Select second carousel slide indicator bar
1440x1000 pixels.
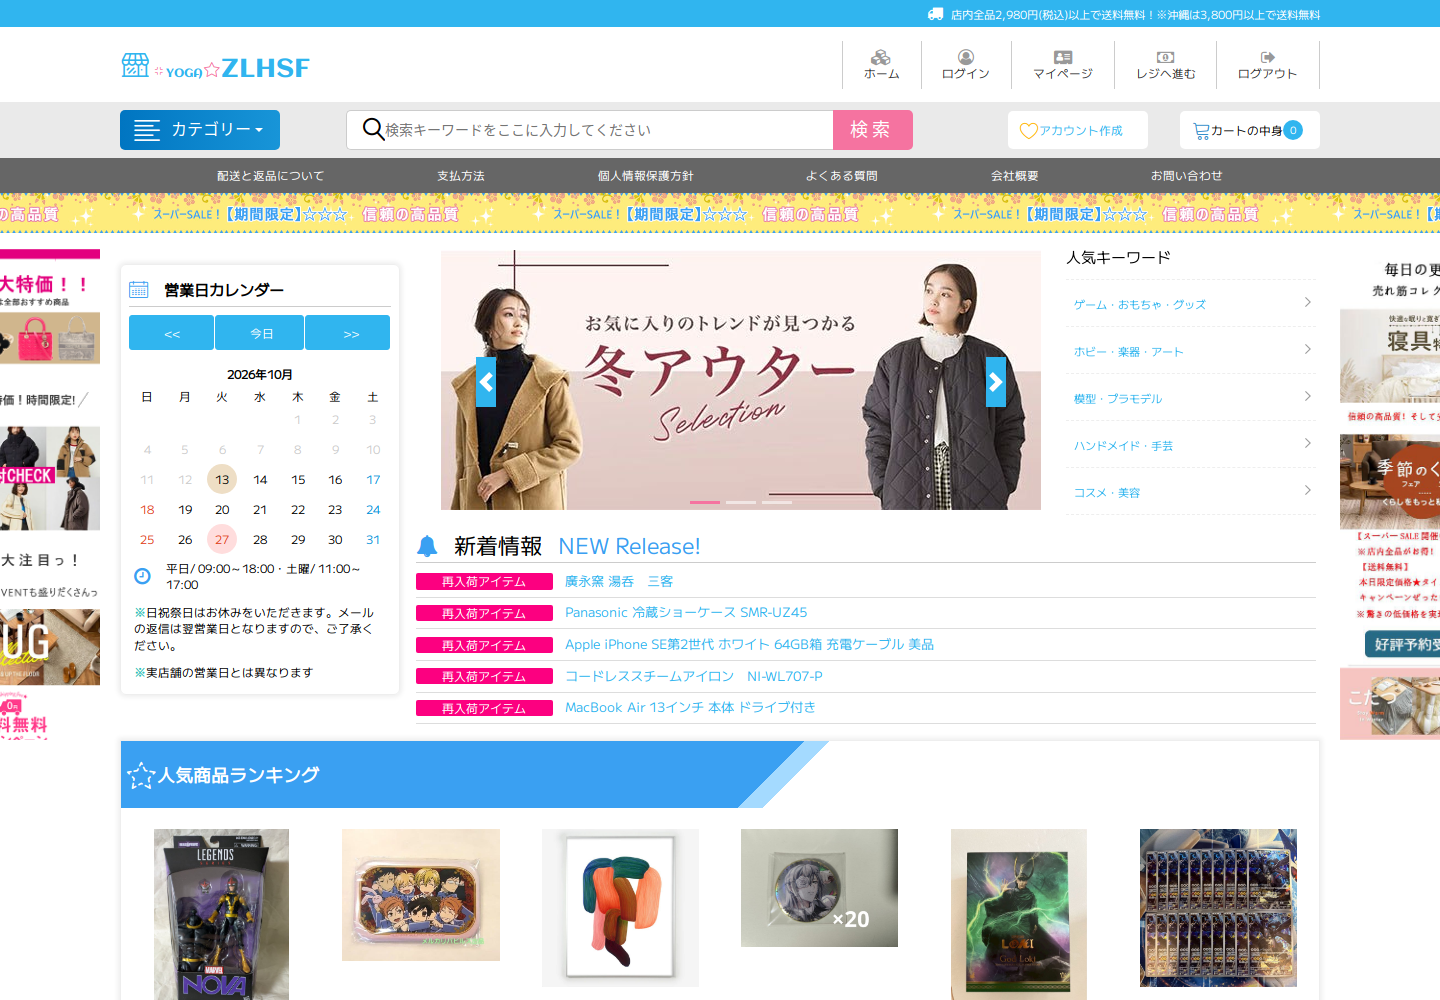(x=741, y=502)
